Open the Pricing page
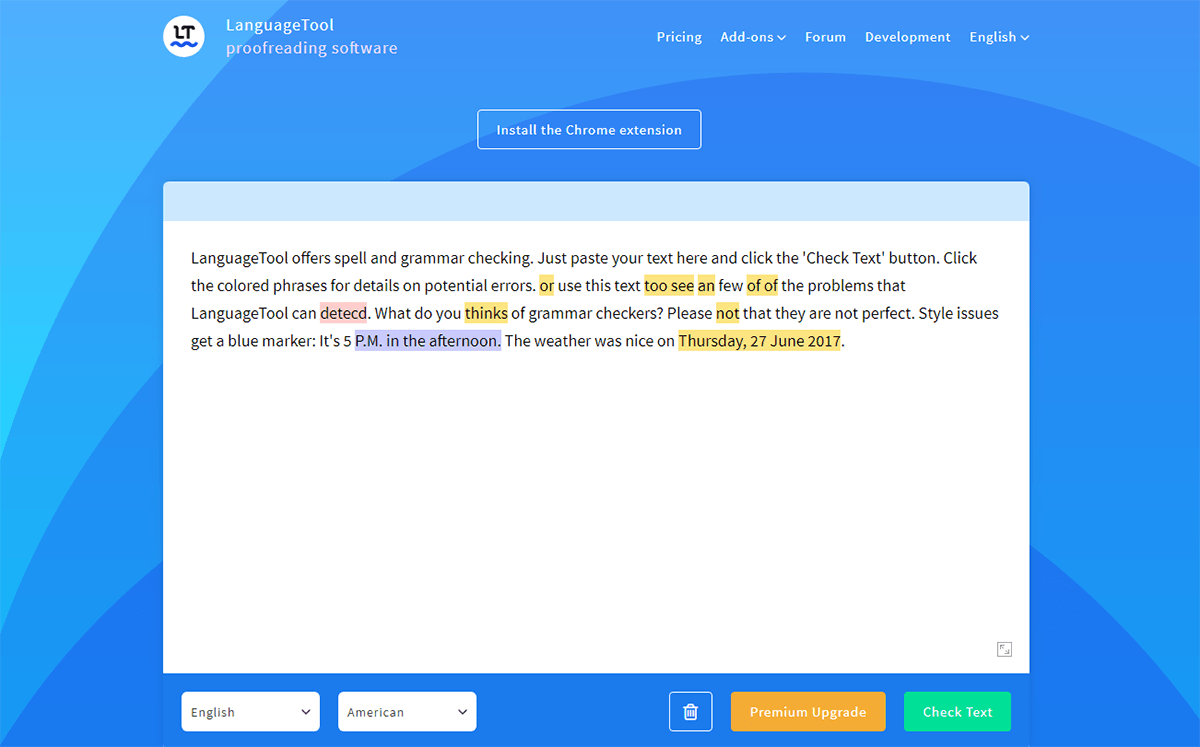Viewport: 1200px width, 747px height. (x=679, y=37)
